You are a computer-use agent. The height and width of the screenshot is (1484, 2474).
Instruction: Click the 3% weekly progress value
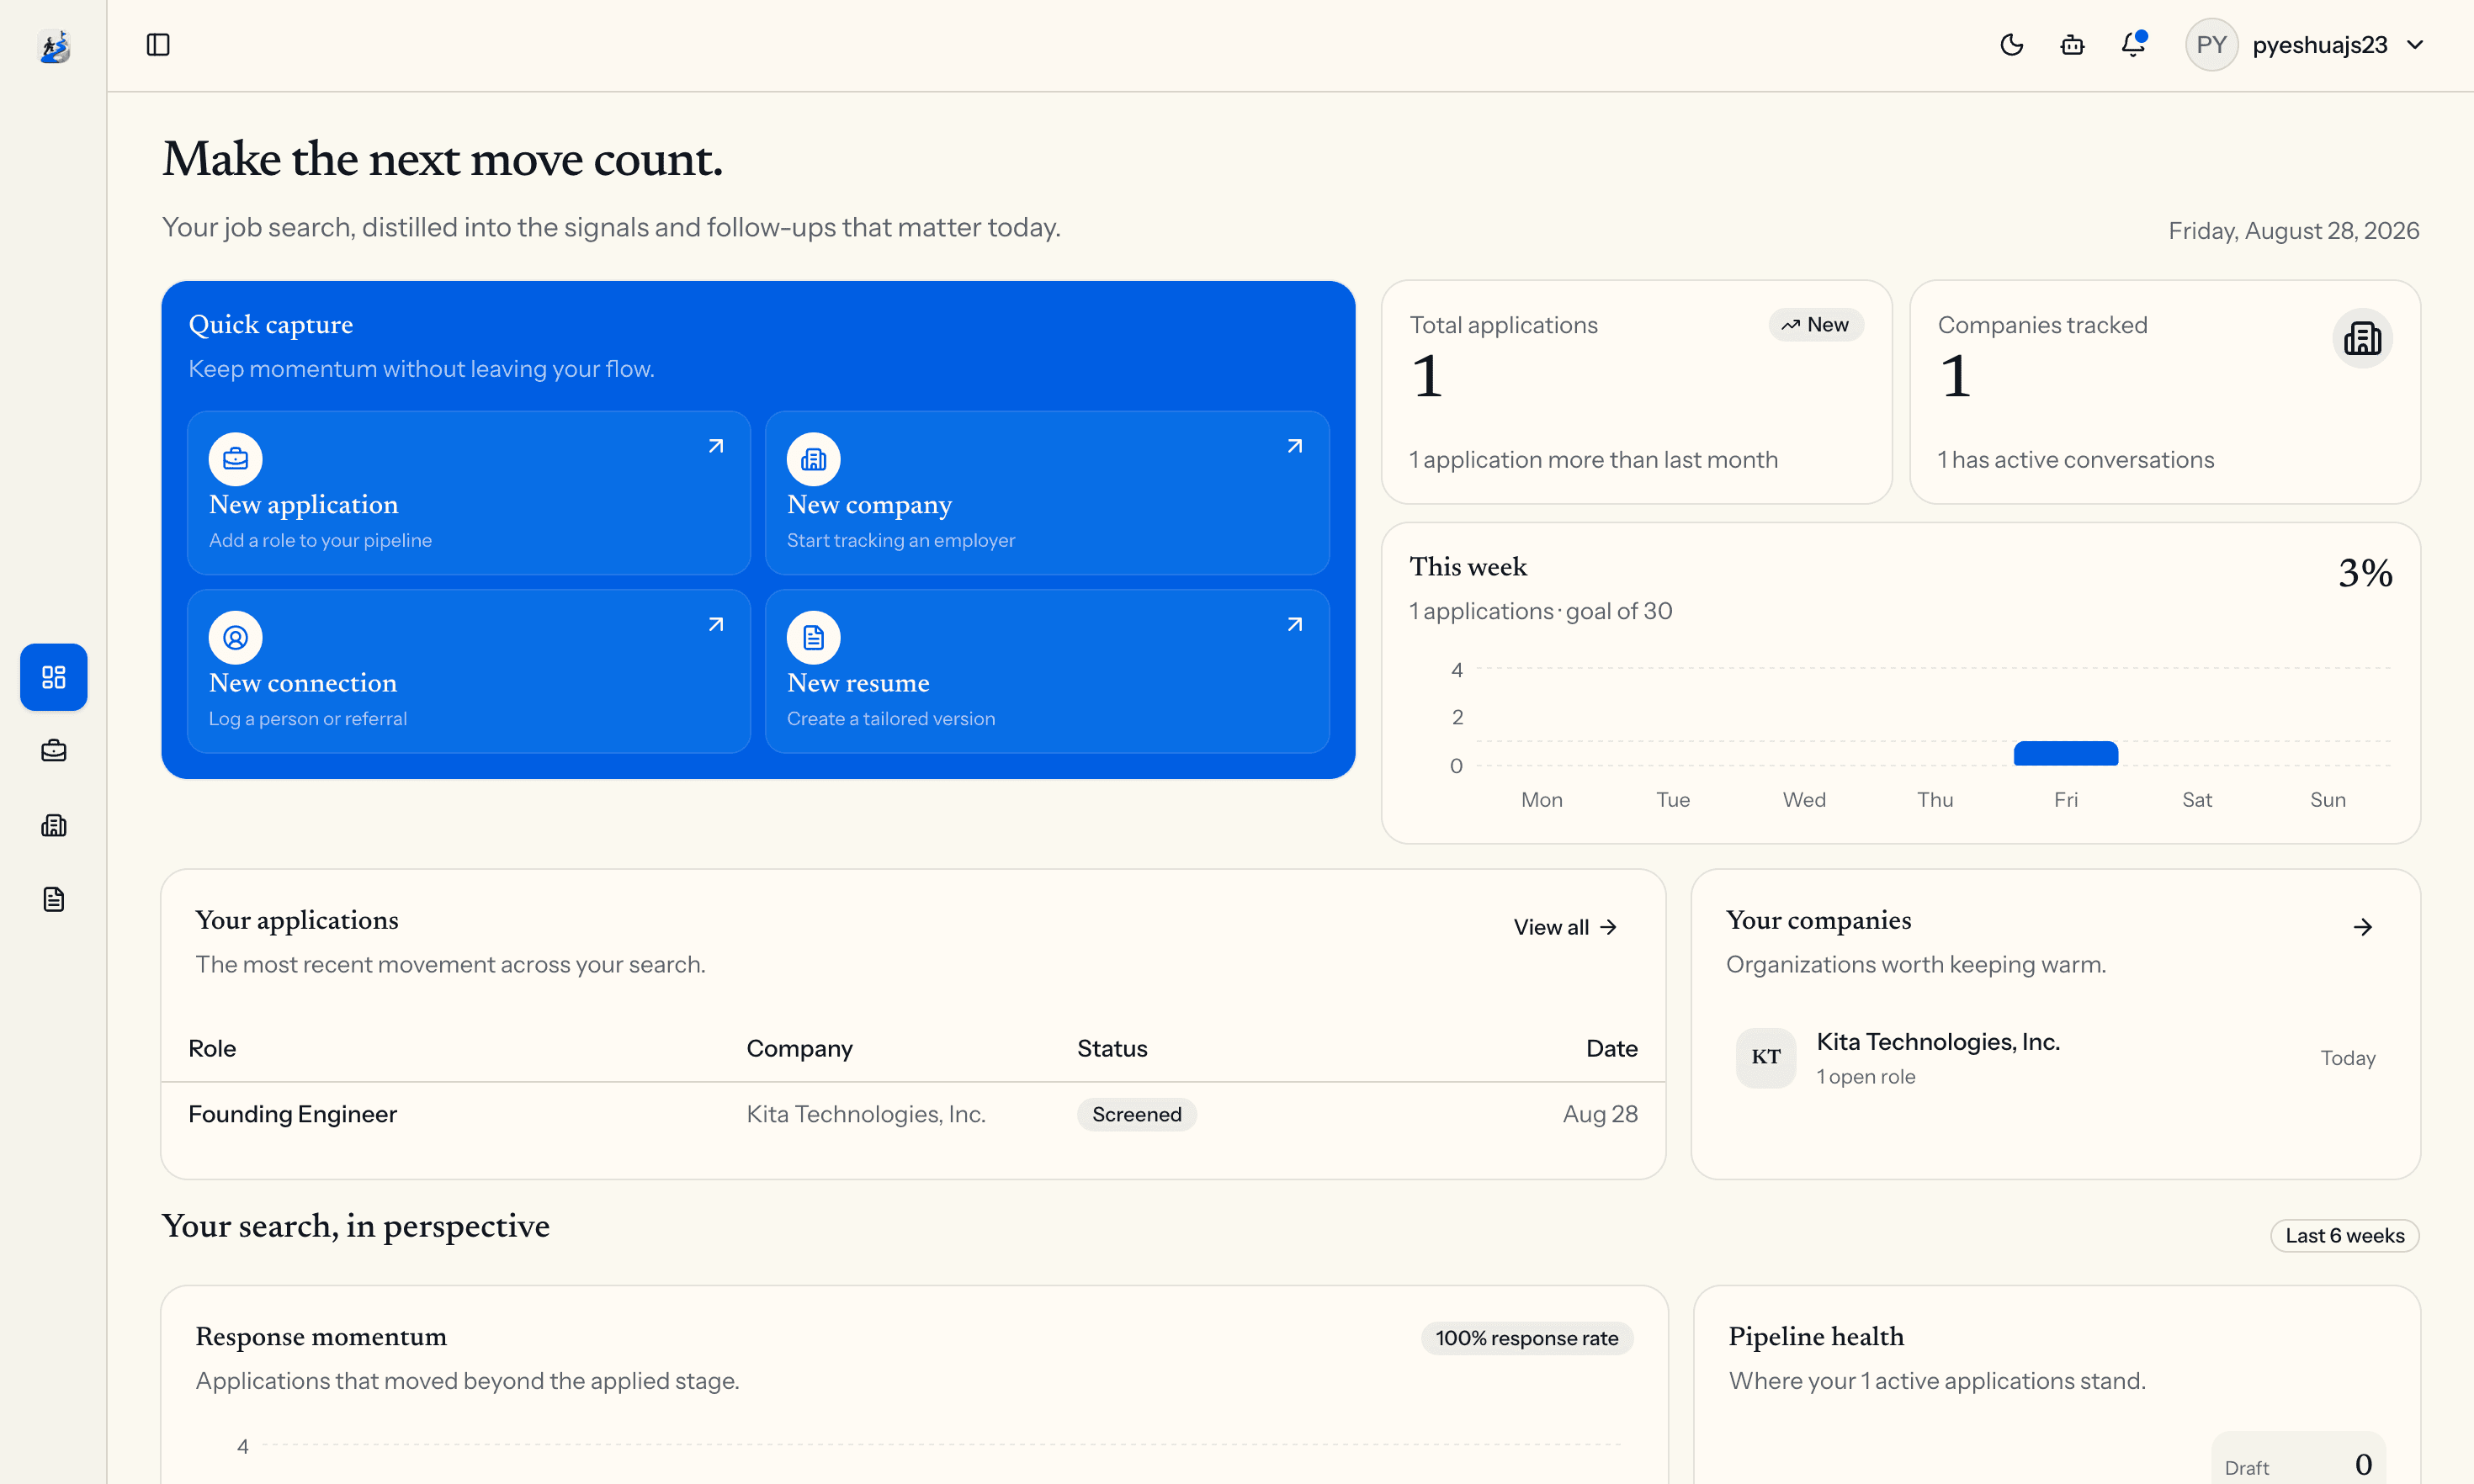click(2364, 573)
